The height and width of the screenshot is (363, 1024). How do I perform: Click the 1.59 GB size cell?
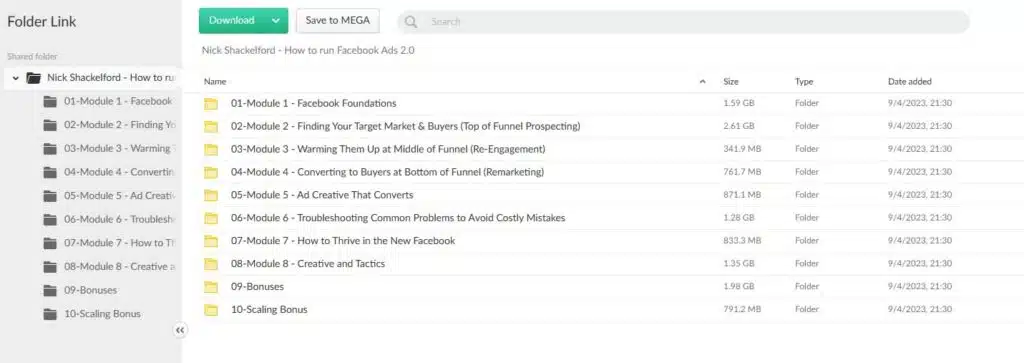(739, 103)
